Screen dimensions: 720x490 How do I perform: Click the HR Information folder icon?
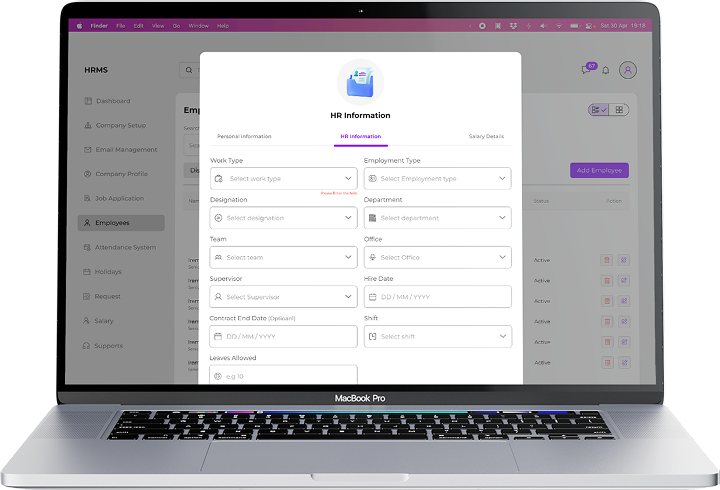pos(360,84)
